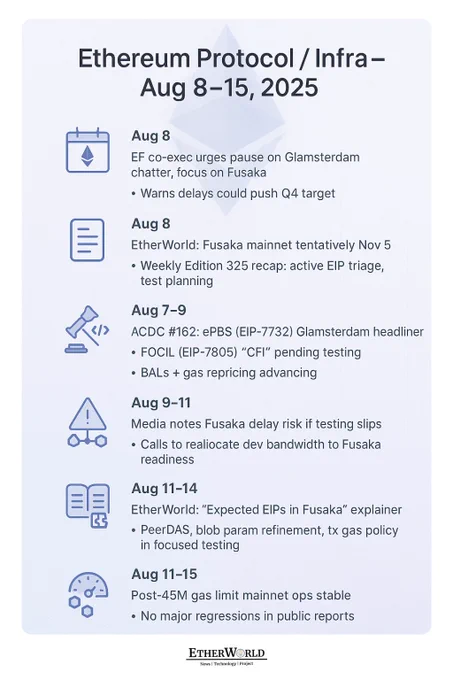Click 'Fusaka mainnet tentatively Nov 5' text
Image resolution: width=453 pixels, height=680 pixels.
pos(297,245)
